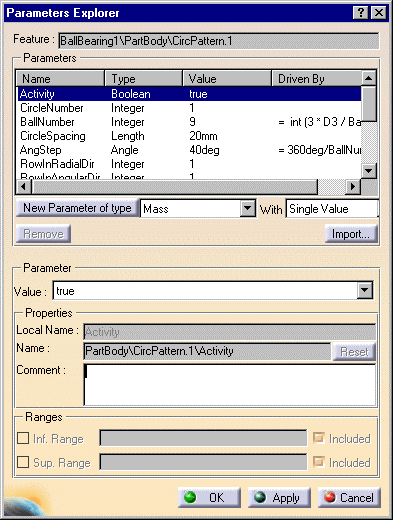Select the AngStep parameter row
The width and height of the screenshot is (393, 520).
(189, 150)
